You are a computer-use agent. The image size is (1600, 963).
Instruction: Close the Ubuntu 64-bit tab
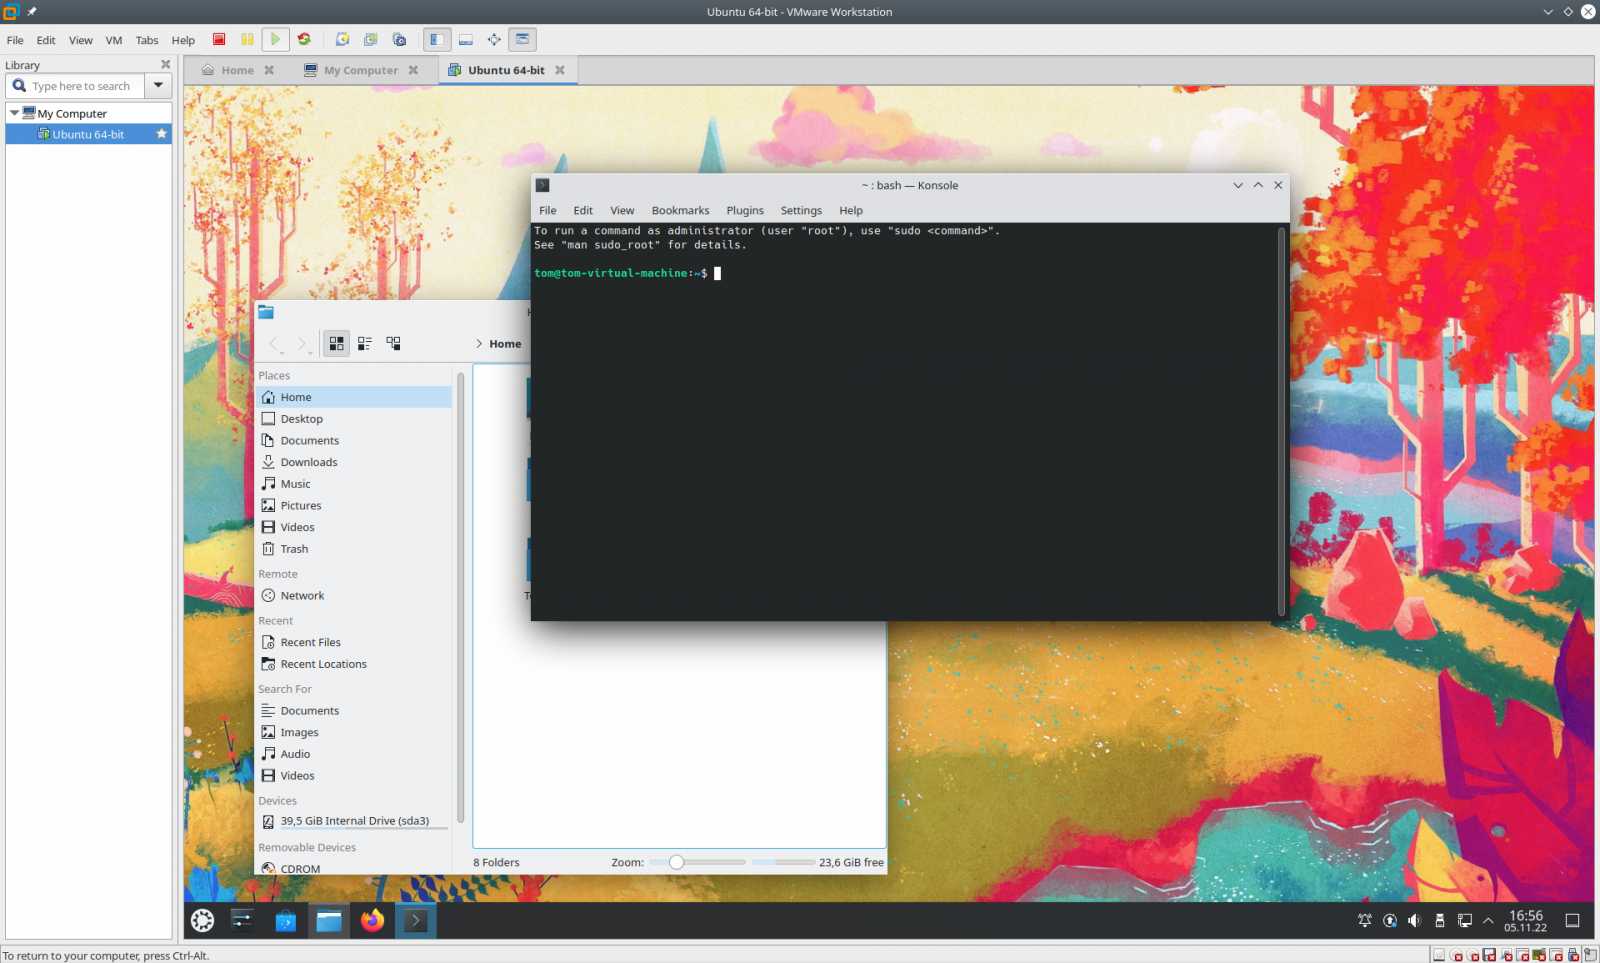click(x=560, y=71)
